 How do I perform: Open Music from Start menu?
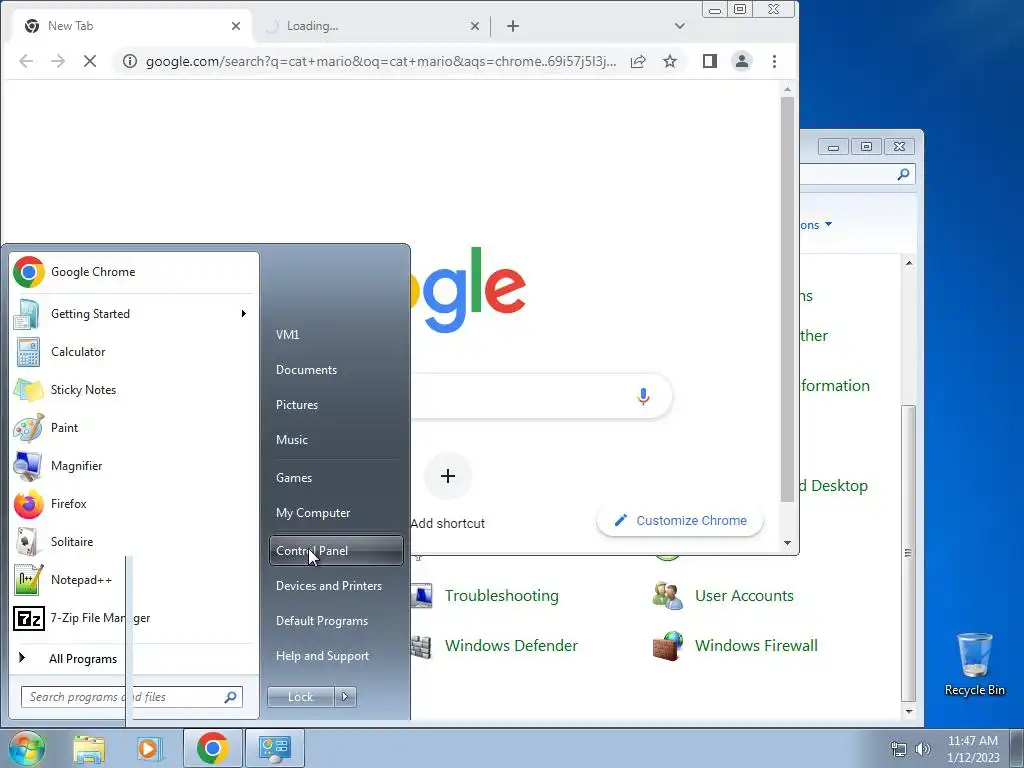pos(336,440)
